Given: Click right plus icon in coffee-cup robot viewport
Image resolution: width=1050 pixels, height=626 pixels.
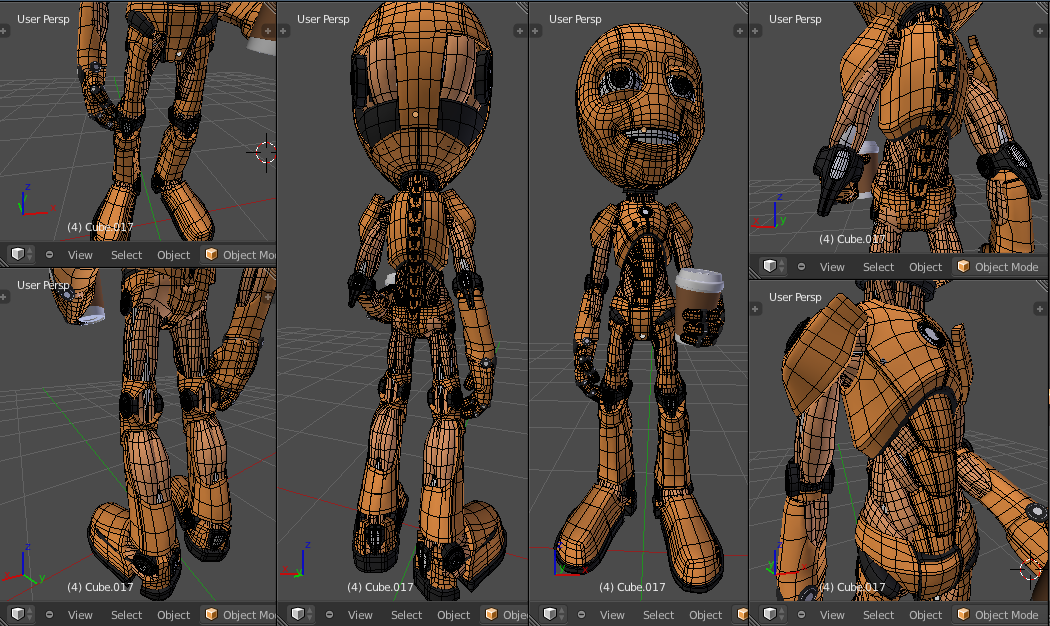Looking at the screenshot, I should [x=739, y=31].
